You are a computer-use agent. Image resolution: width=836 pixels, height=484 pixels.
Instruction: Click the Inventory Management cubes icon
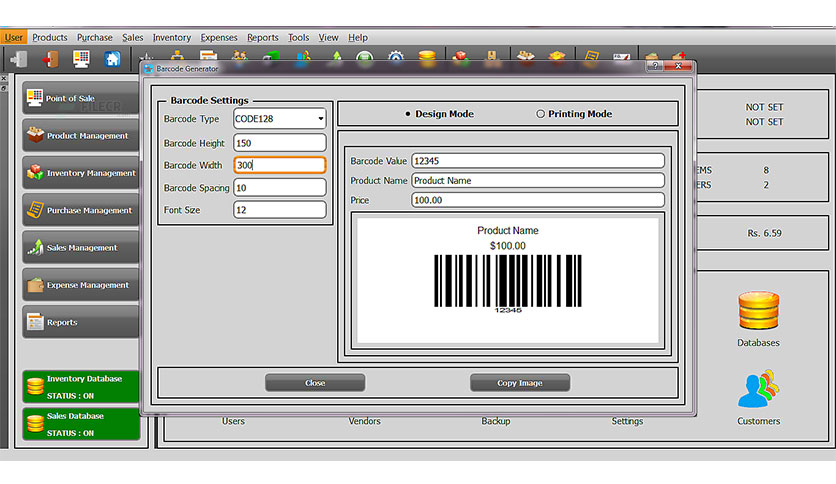[x=35, y=172]
